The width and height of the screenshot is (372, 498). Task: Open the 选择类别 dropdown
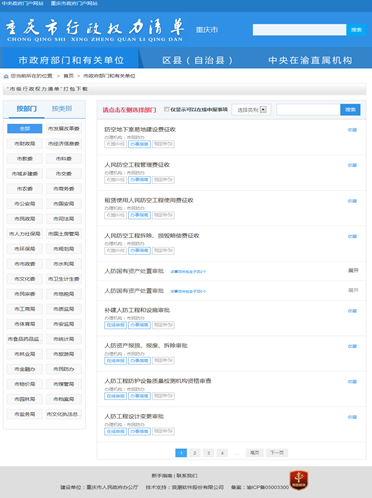coord(251,110)
